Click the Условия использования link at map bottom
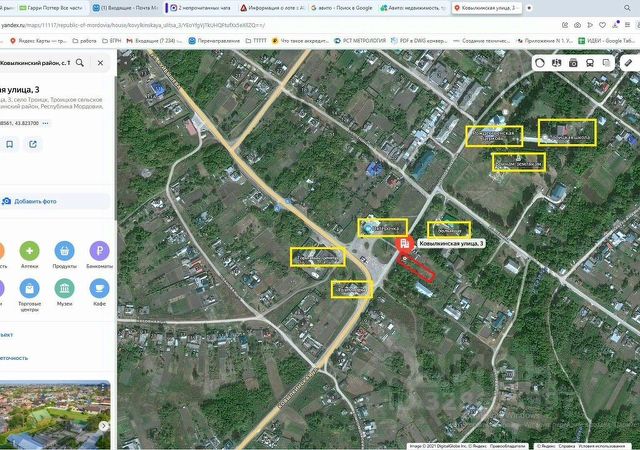This screenshot has height=450, width=640. 602,446
